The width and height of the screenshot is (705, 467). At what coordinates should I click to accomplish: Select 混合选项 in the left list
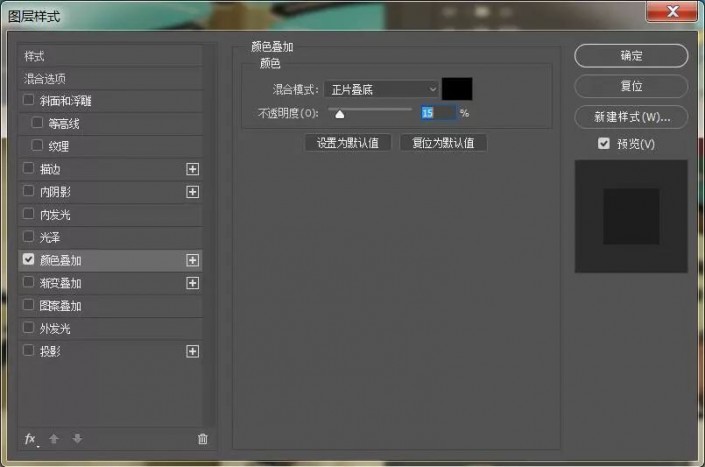coord(110,79)
